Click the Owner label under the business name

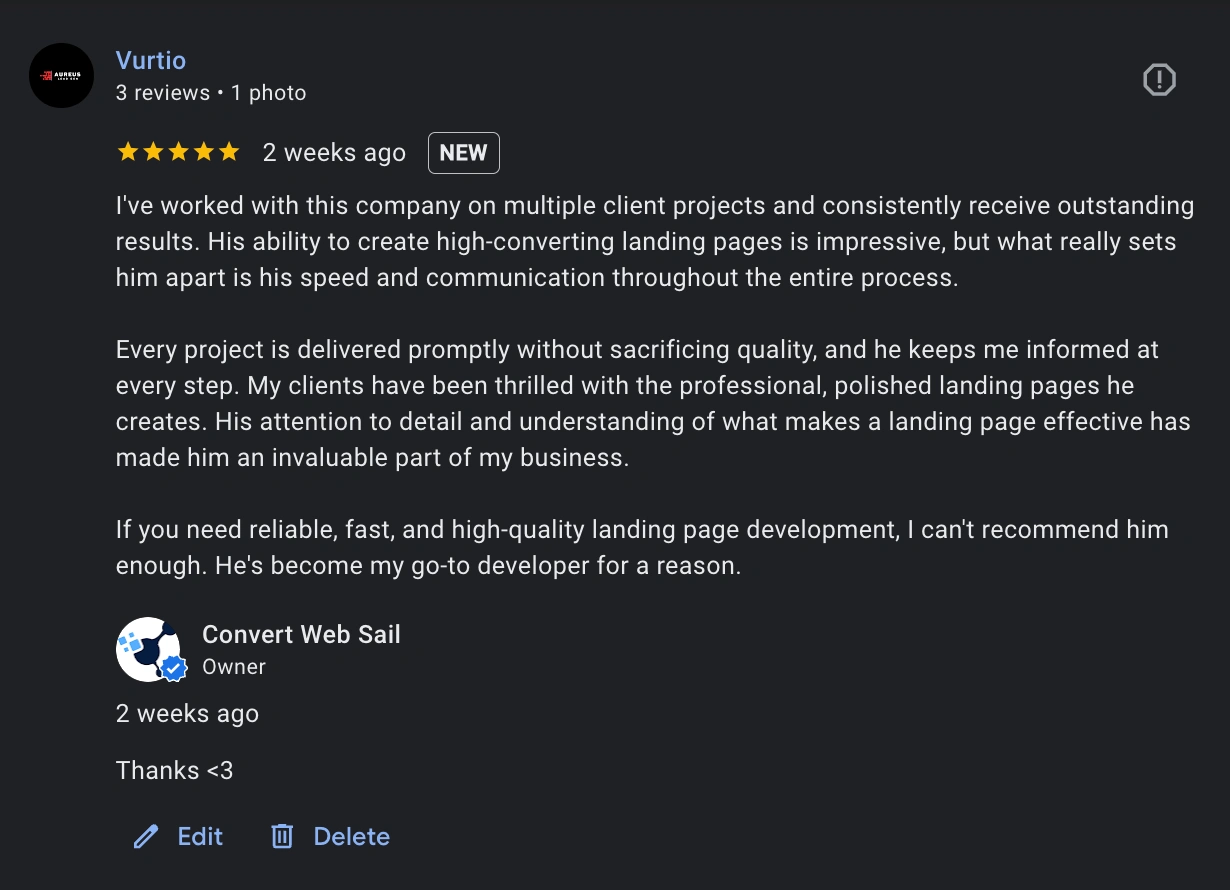point(233,666)
